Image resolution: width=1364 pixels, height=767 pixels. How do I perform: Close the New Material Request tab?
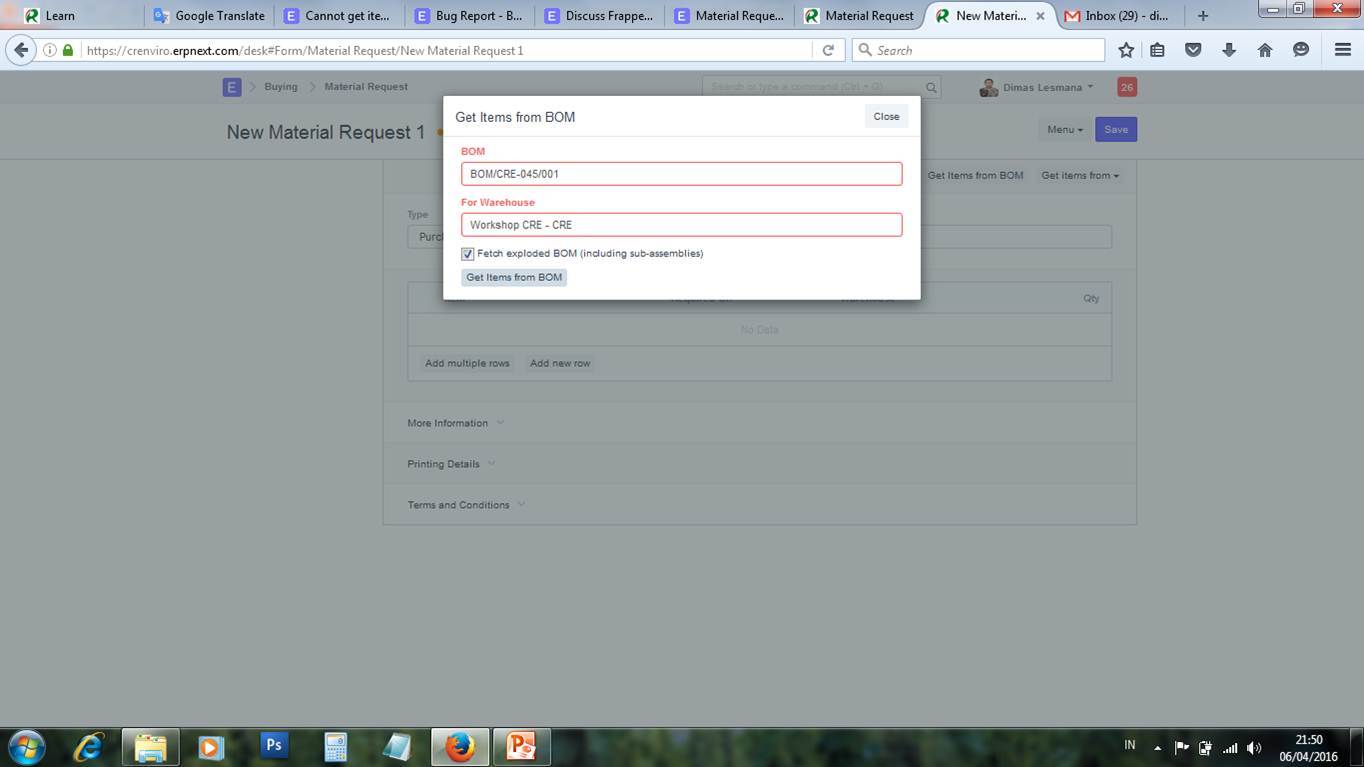pyautogui.click(x=1040, y=16)
